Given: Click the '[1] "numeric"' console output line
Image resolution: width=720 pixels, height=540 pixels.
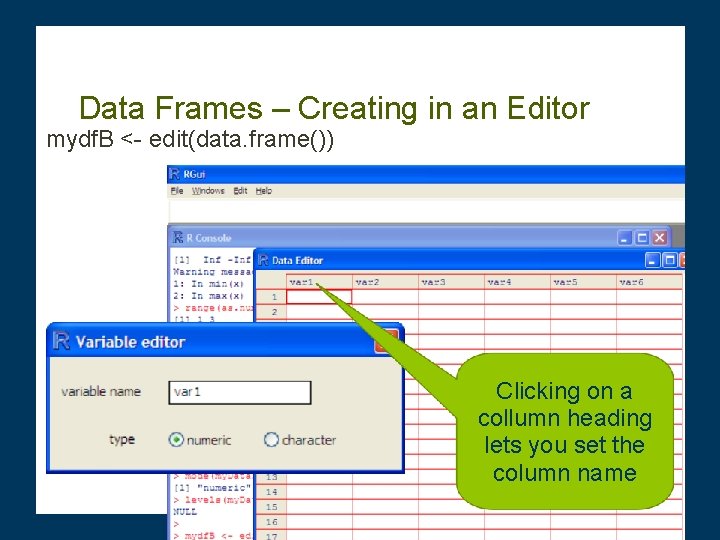Looking at the screenshot, I should click(x=212, y=488).
